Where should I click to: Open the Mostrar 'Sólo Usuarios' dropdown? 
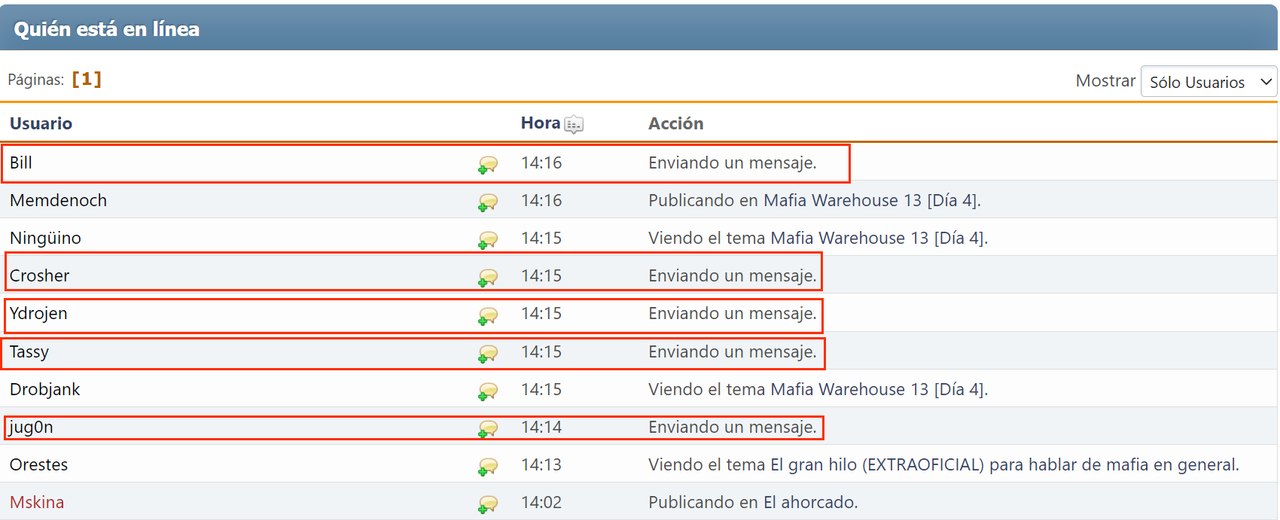pos(1209,82)
